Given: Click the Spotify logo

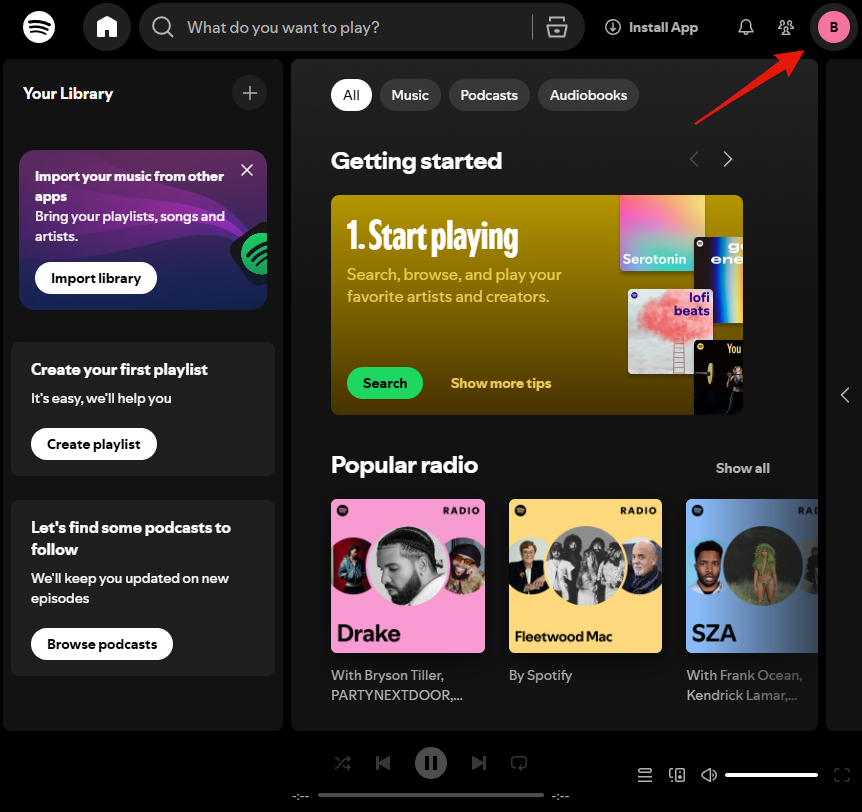Looking at the screenshot, I should (x=39, y=27).
